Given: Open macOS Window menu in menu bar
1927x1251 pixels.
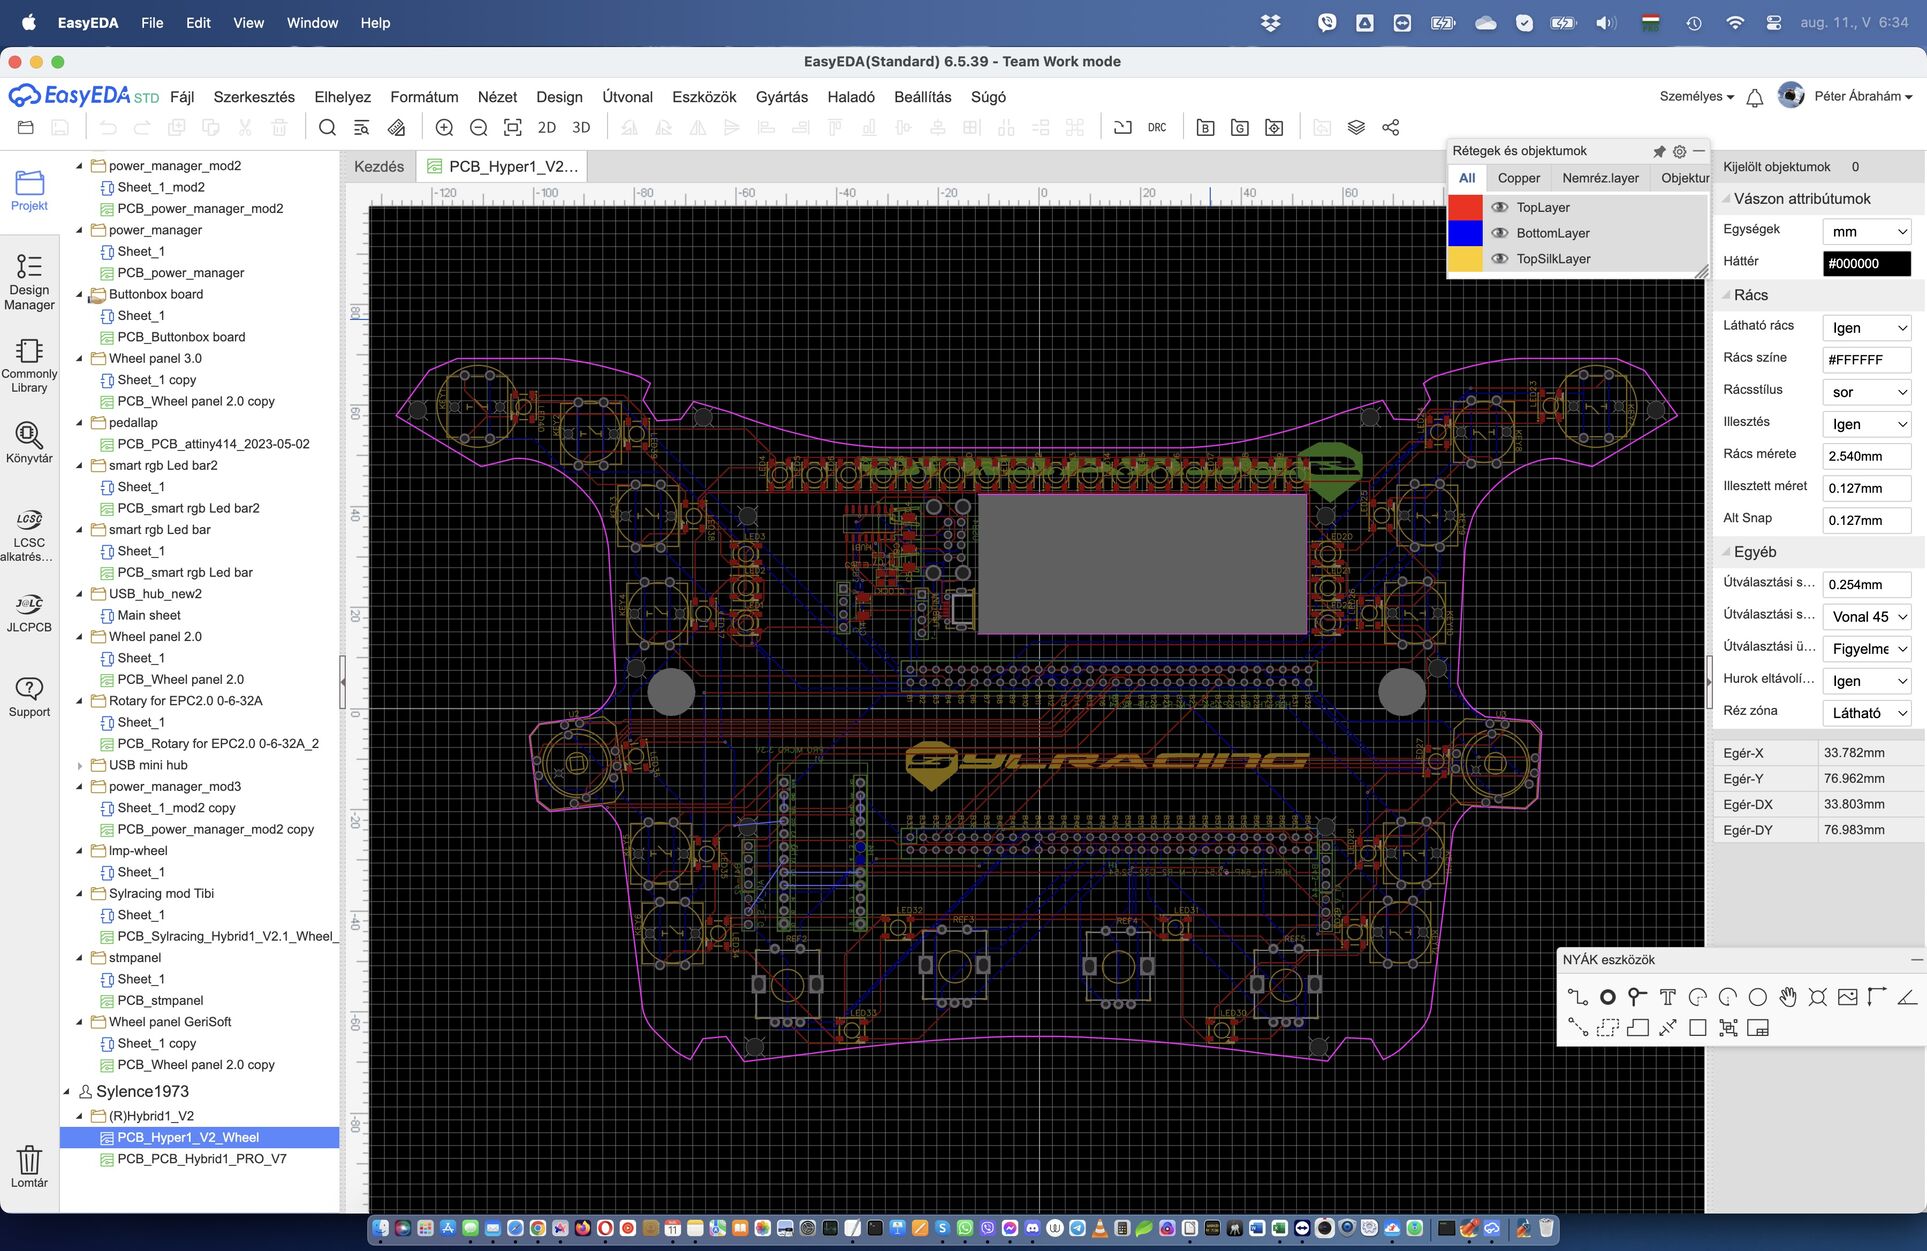Looking at the screenshot, I should [312, 22].
